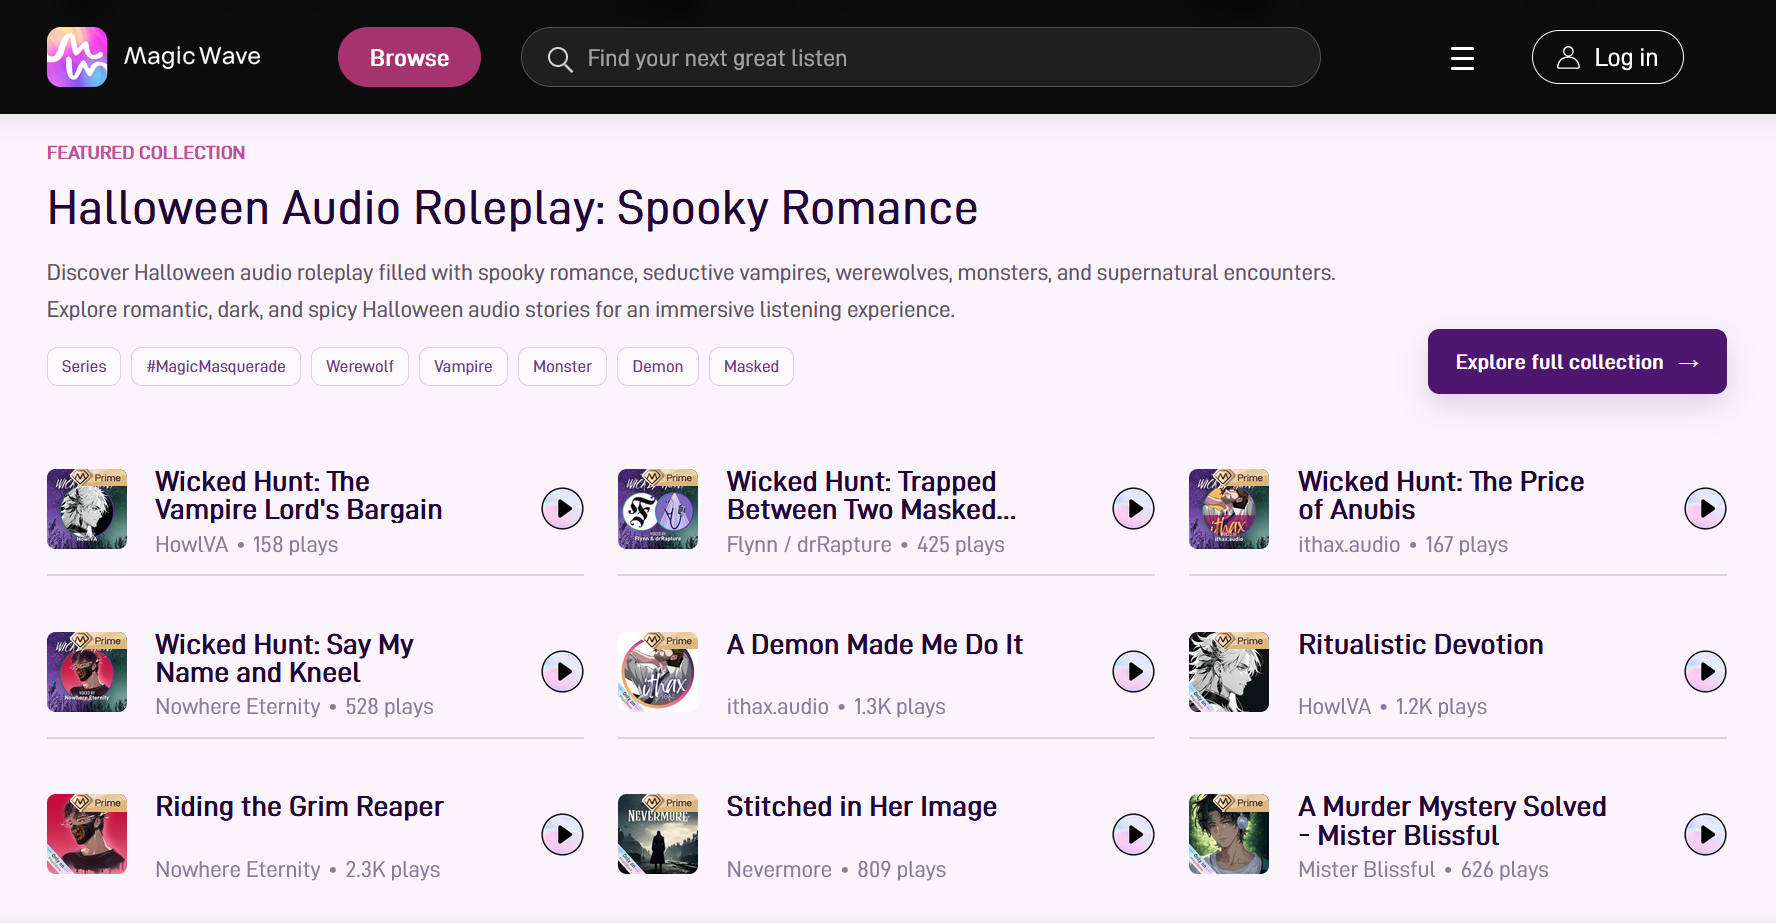Play Wicked Hunt: Trapped Between Two Masked
1776x923 pixels.
(1134, 509)
